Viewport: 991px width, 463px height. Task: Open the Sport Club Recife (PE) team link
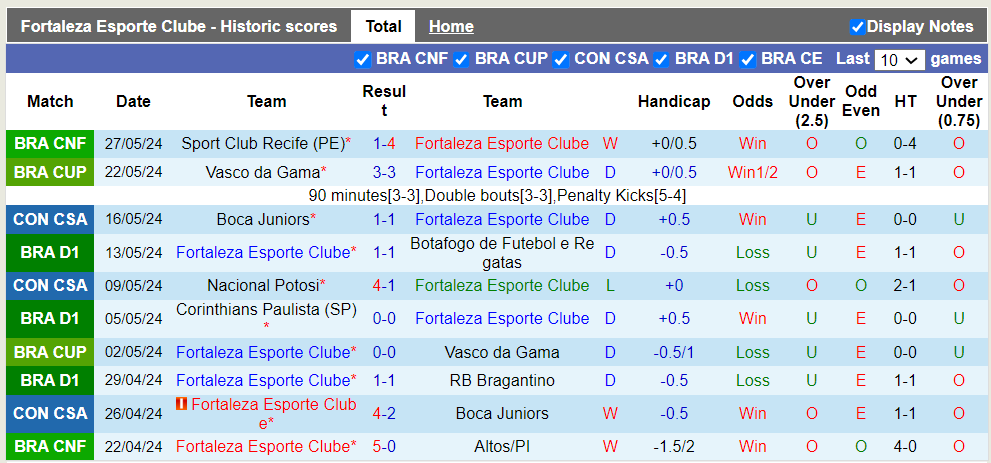click(x=262, y=143)
